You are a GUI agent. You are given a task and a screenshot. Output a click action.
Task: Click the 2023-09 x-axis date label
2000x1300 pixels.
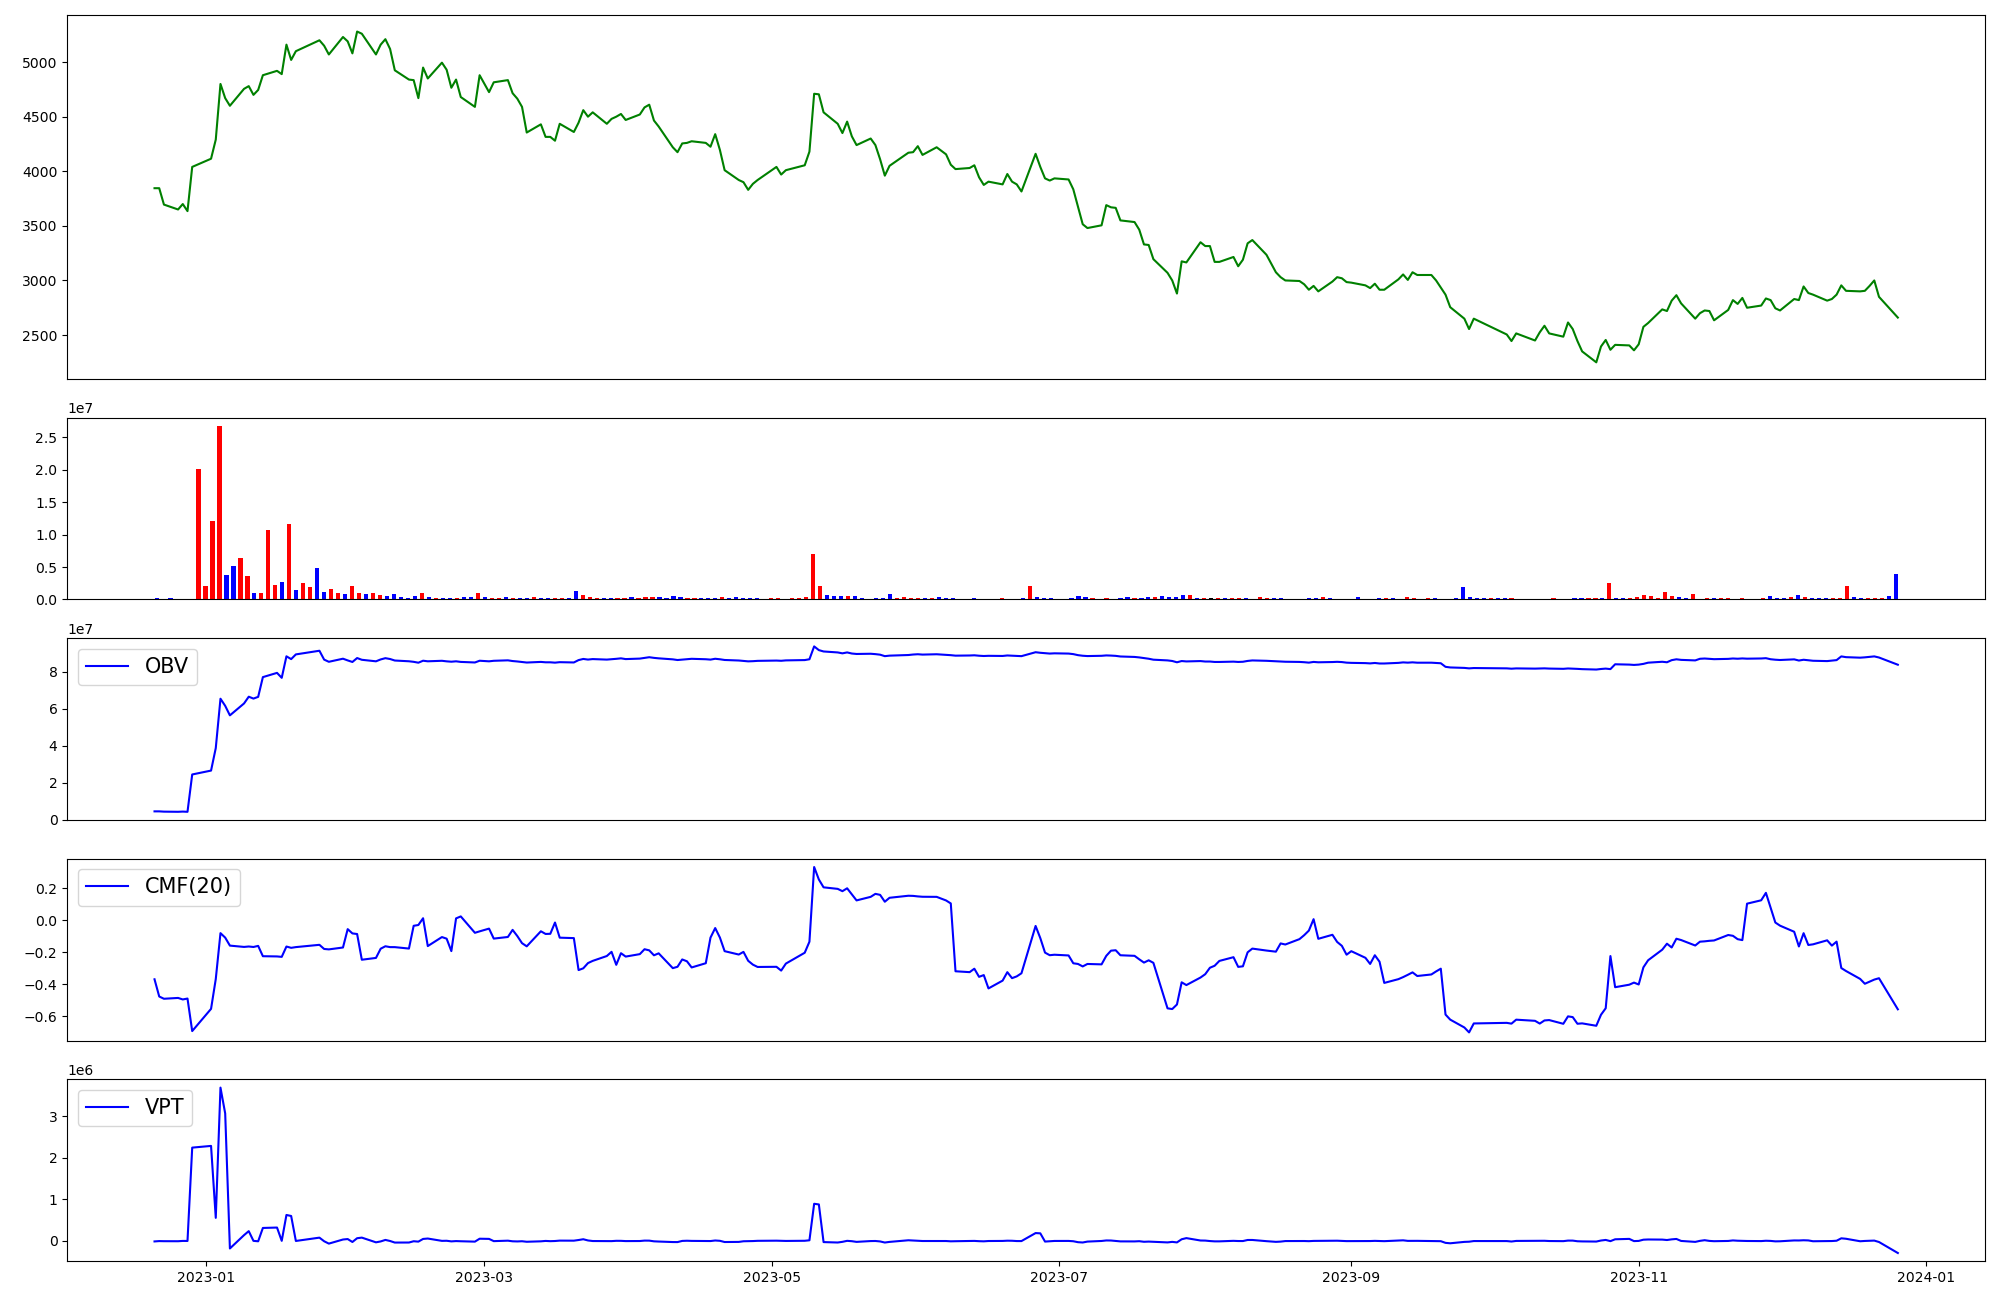[x=1351, y=1276]
